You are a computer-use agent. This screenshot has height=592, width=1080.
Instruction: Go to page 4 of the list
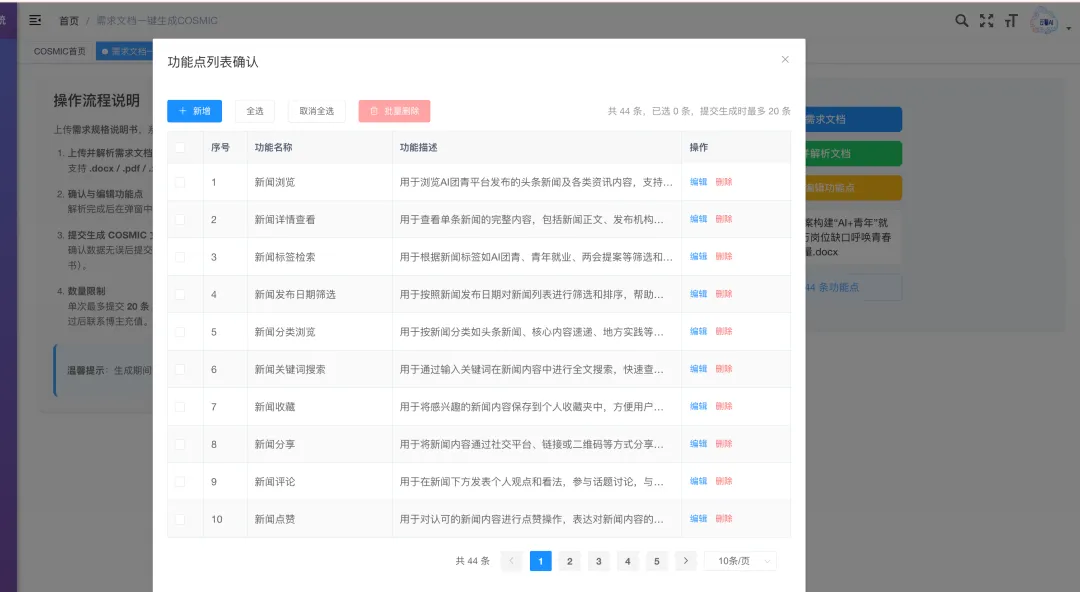tap(627, 561)
